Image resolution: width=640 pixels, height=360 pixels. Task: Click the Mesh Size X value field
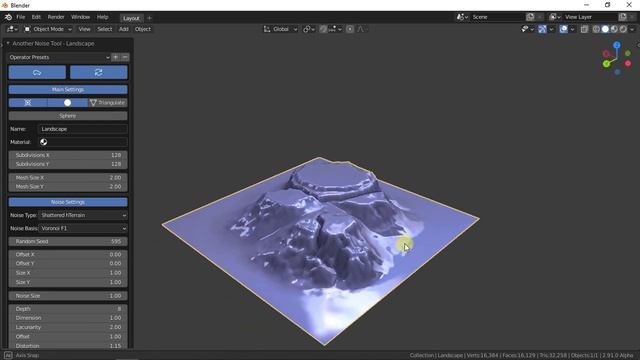68,178
